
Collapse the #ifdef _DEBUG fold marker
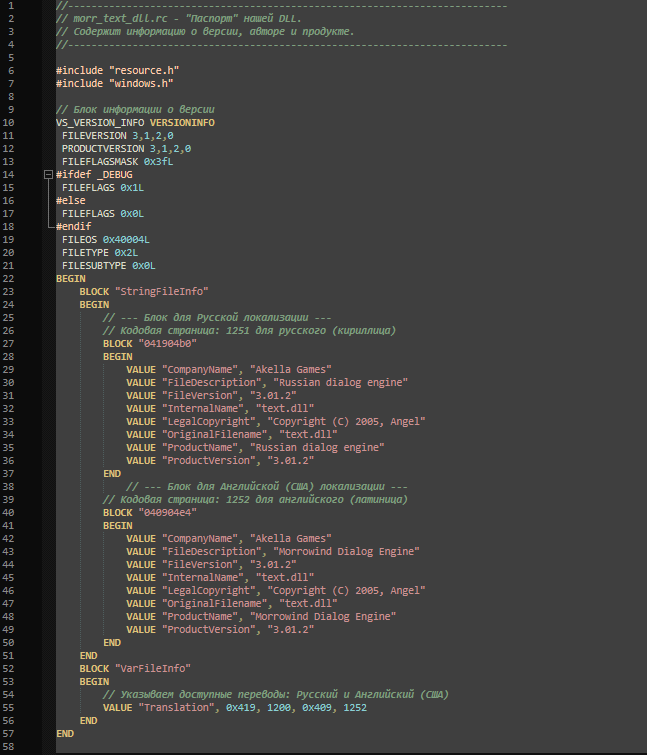(x=46, y=174)
